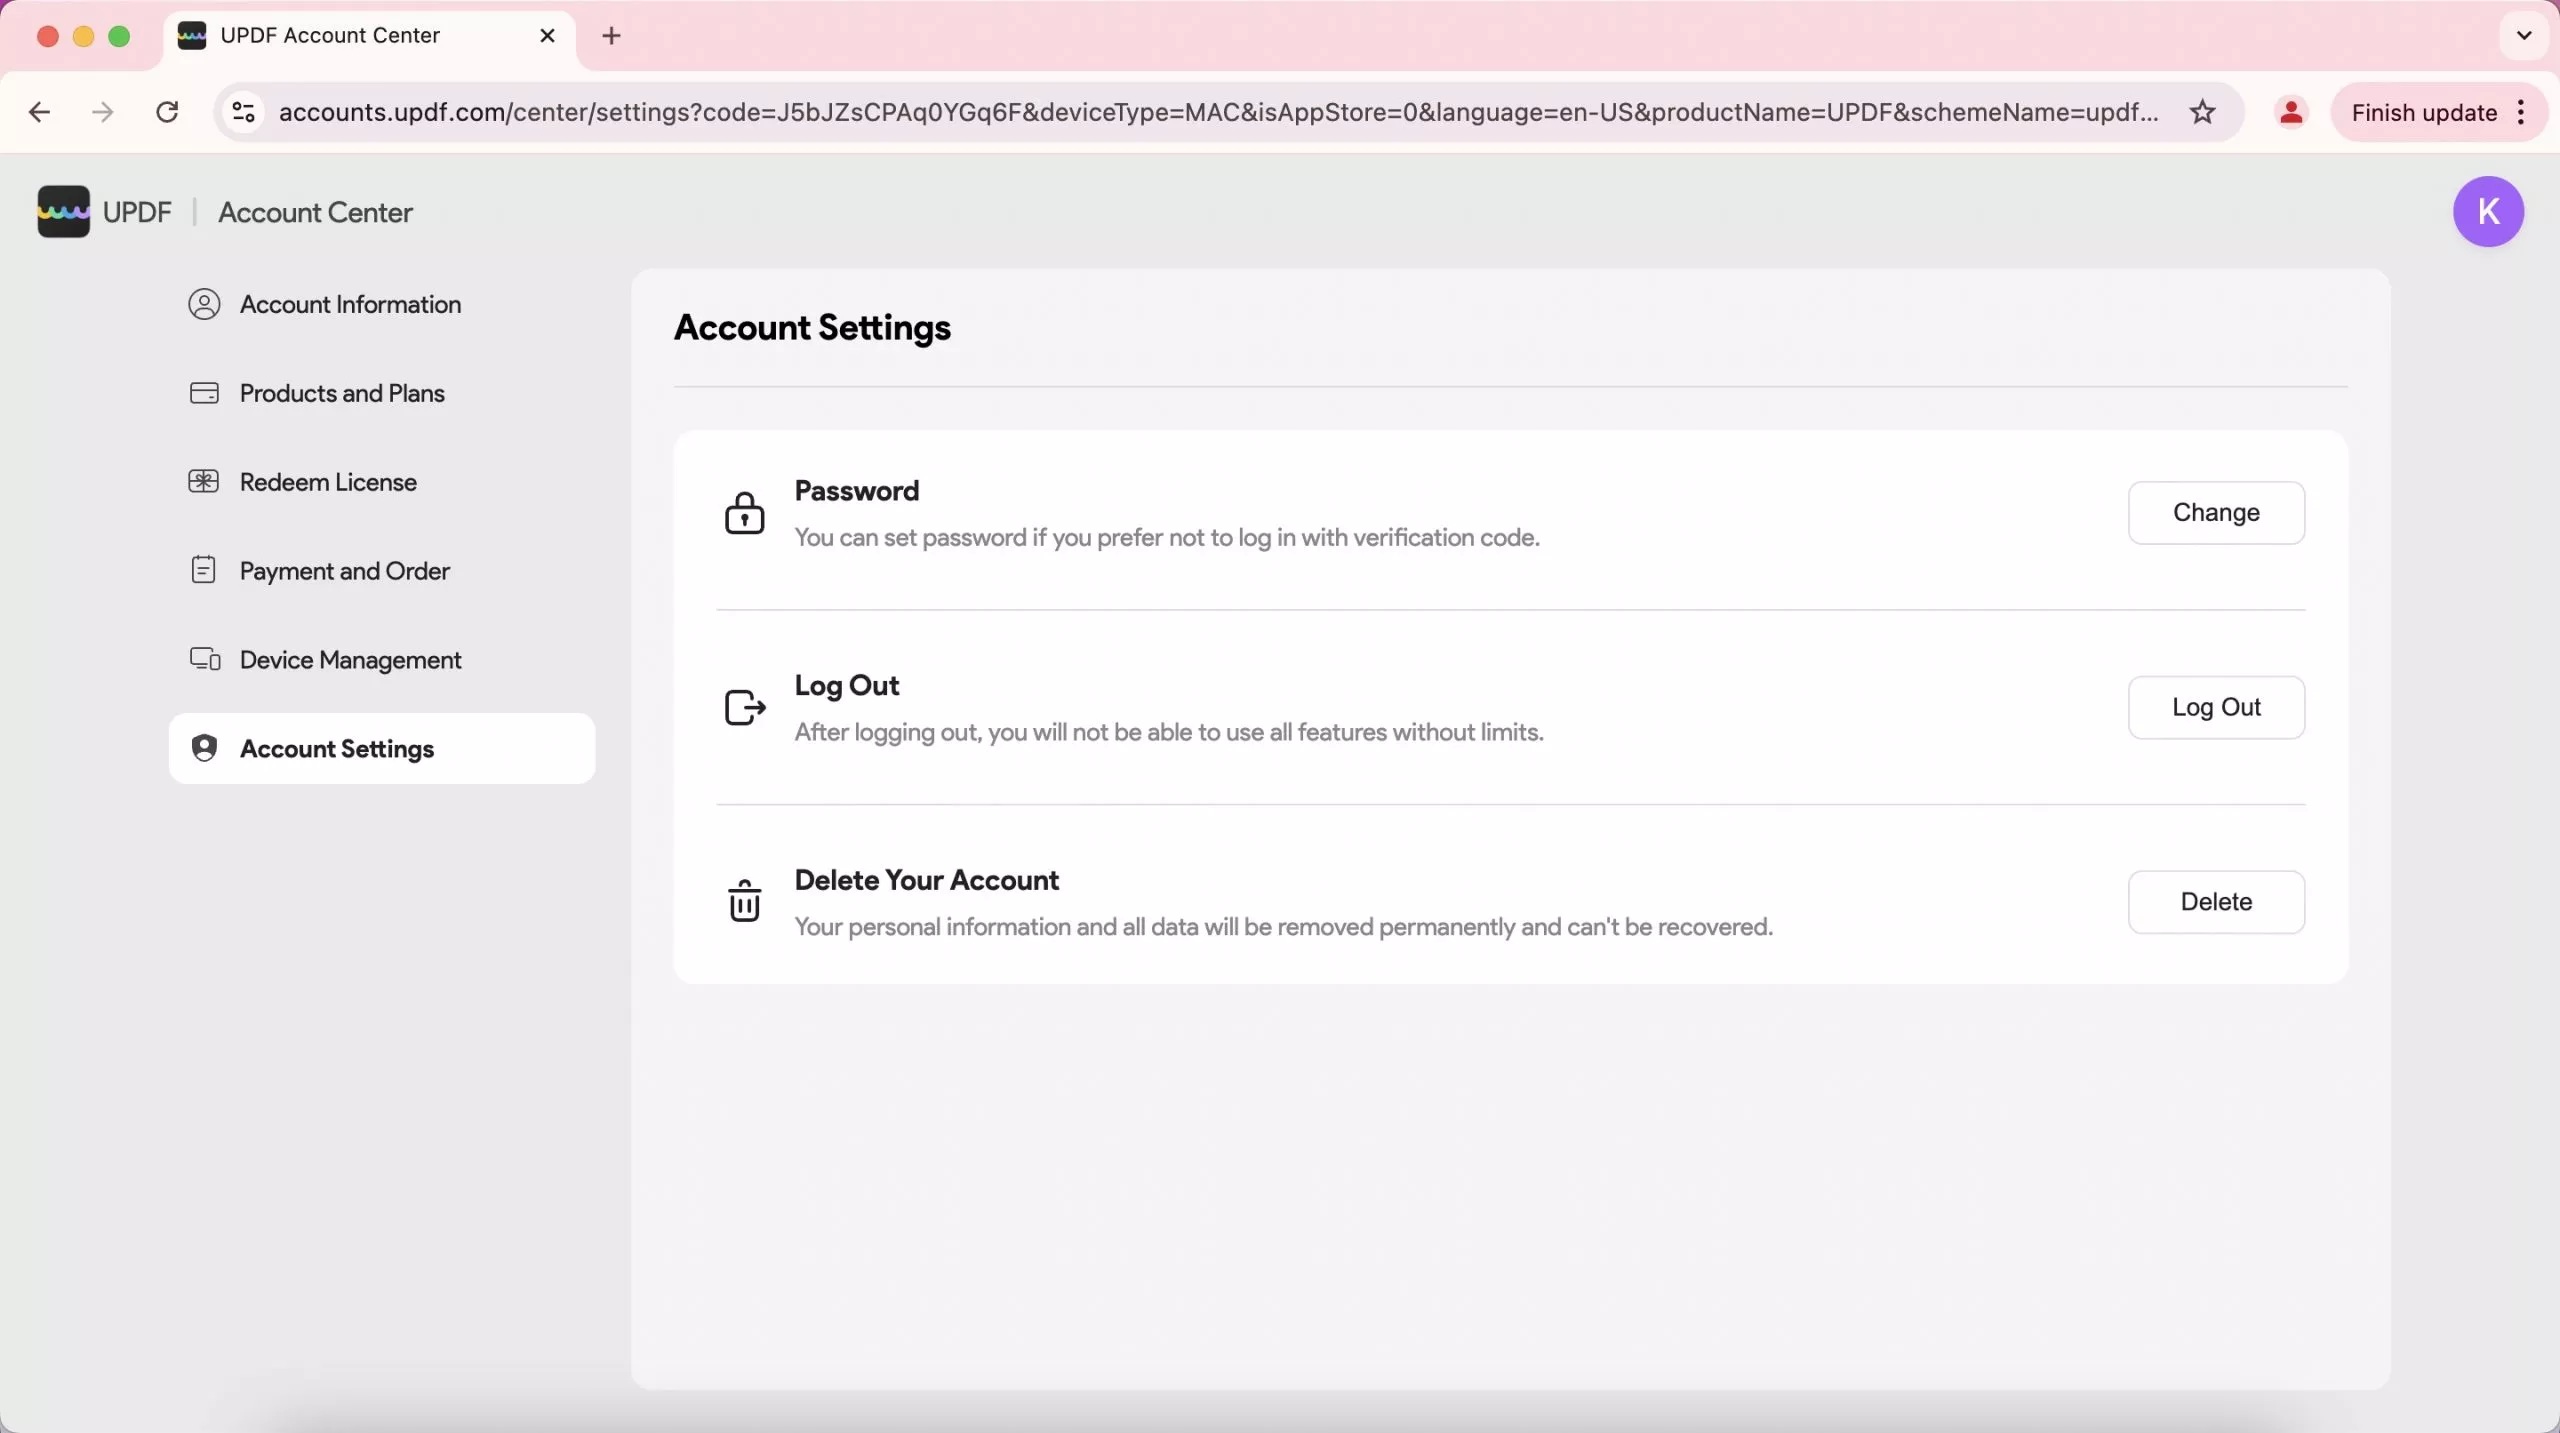Go to Products and Plans
The height and width of the screenshot is (1433, 2560).
click(341, 393)
